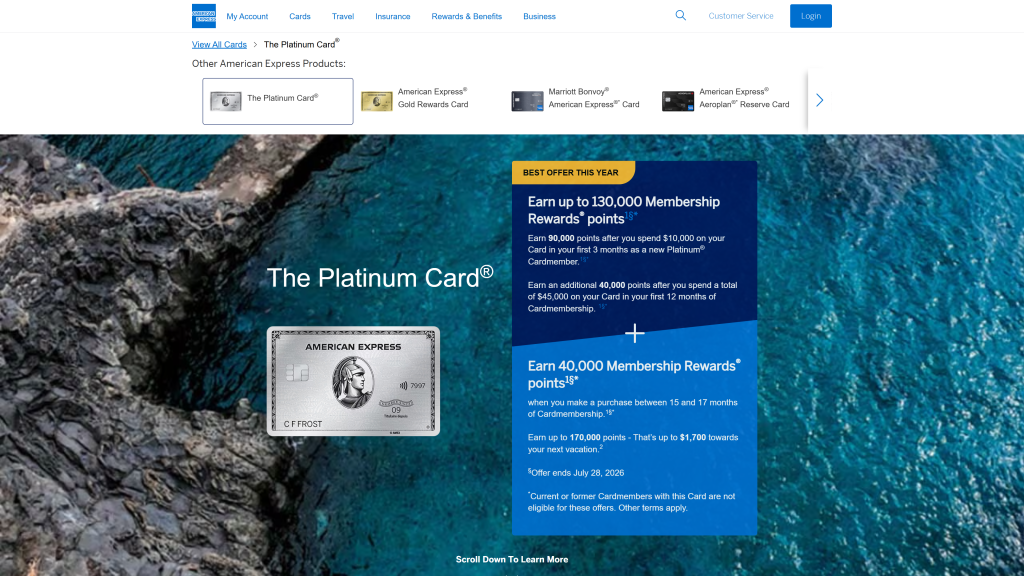Image resolution: width=1024 pixels, height=576 pixels.
Task: Open the Cards menu
Action: click(300, 16)
